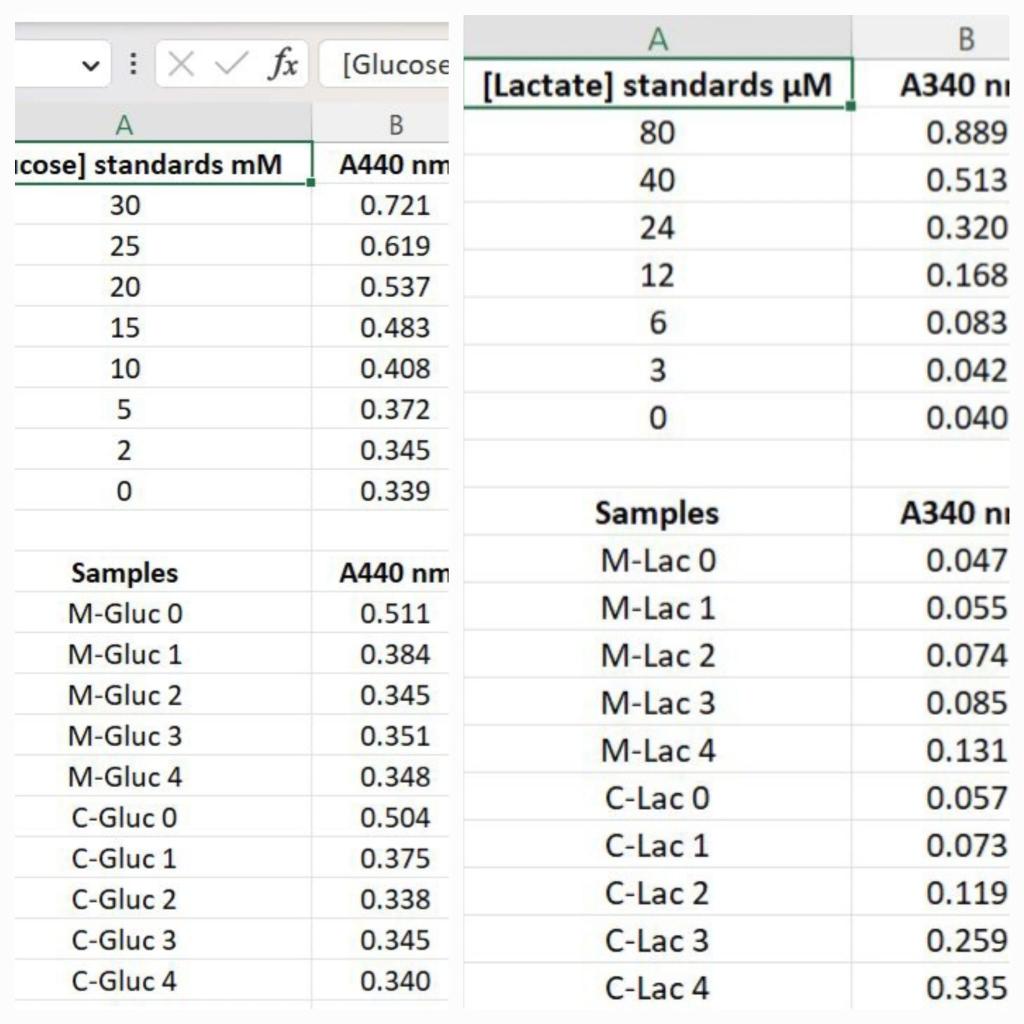Click the formula bar Cancel X icon
Image resolution: width=1024 pixels, height=1024 pixels.
tap(181, 65)
